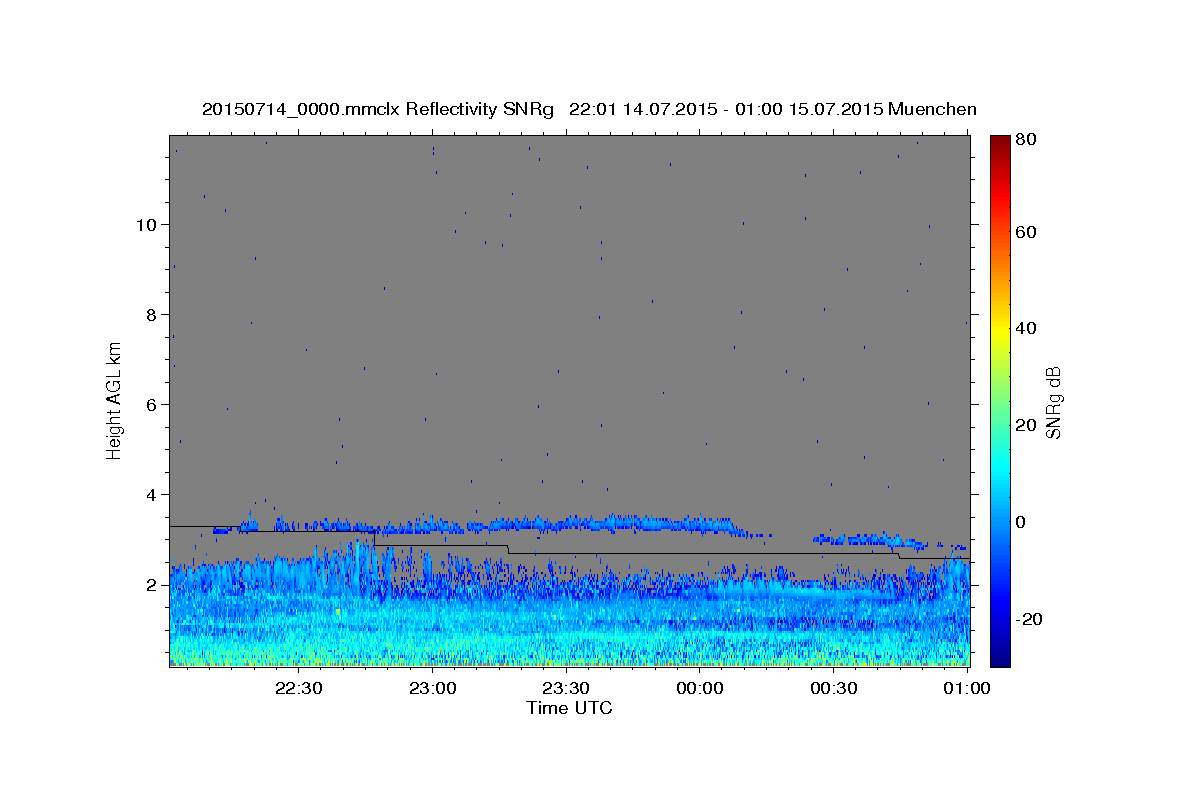Click the 'Time UTC' x-axis label
Image resolution: width=1200 pixels, height=800 pixels.
pyautogui.click(x=569, y=708)
